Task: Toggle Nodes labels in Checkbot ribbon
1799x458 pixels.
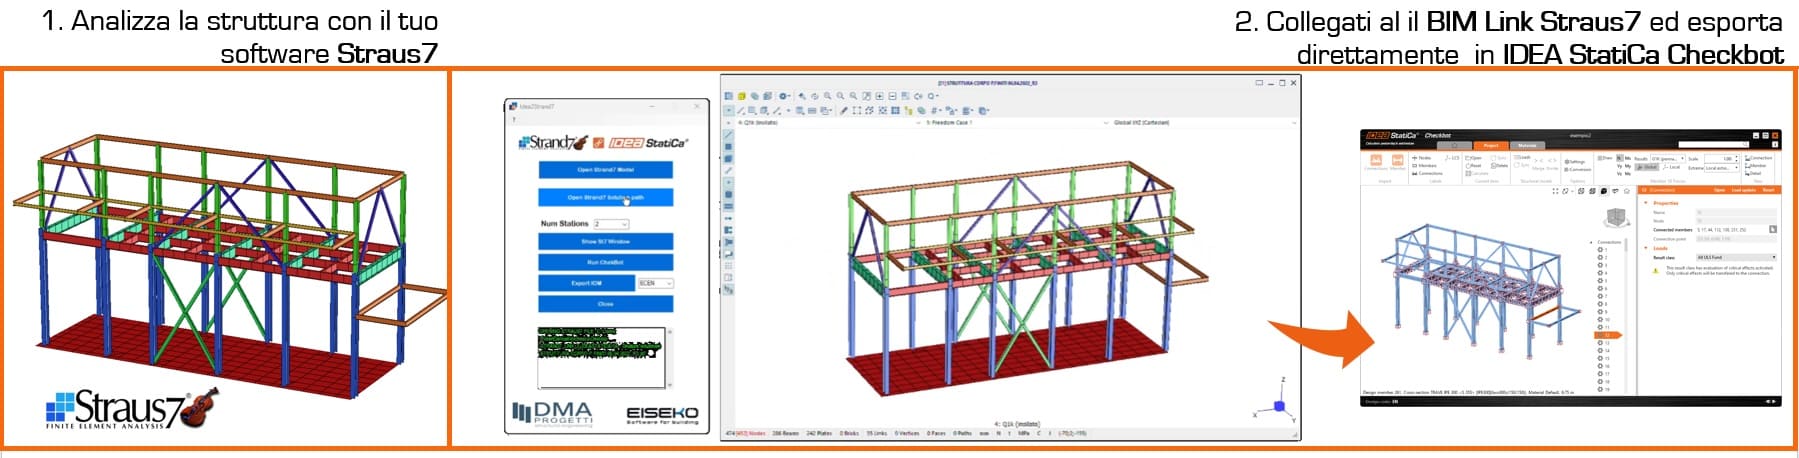Action: pyautogui.click(x=1422, y=158)
